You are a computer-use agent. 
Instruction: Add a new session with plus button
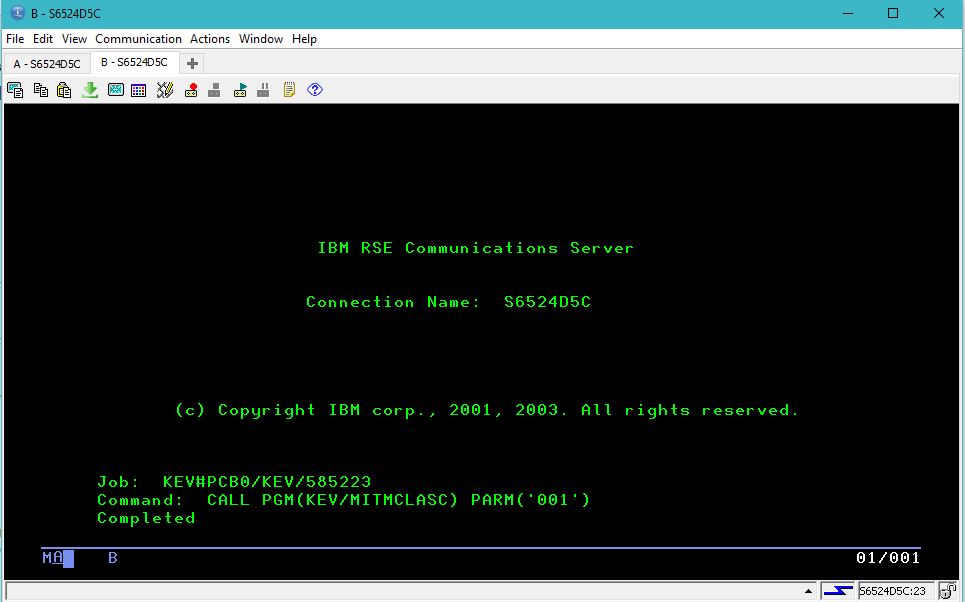click(192, 63)
